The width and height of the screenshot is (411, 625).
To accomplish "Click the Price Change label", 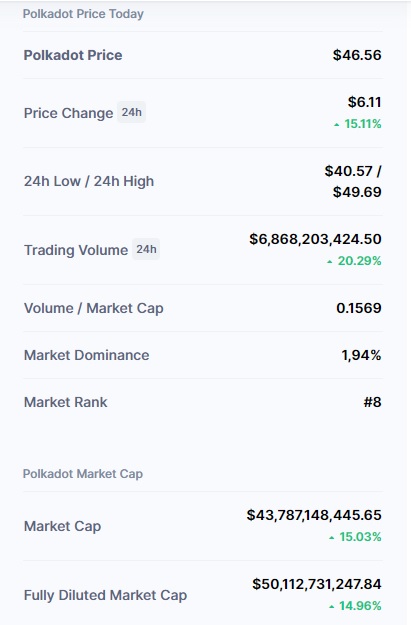I will pyautogui.click(x=69, y=113).
